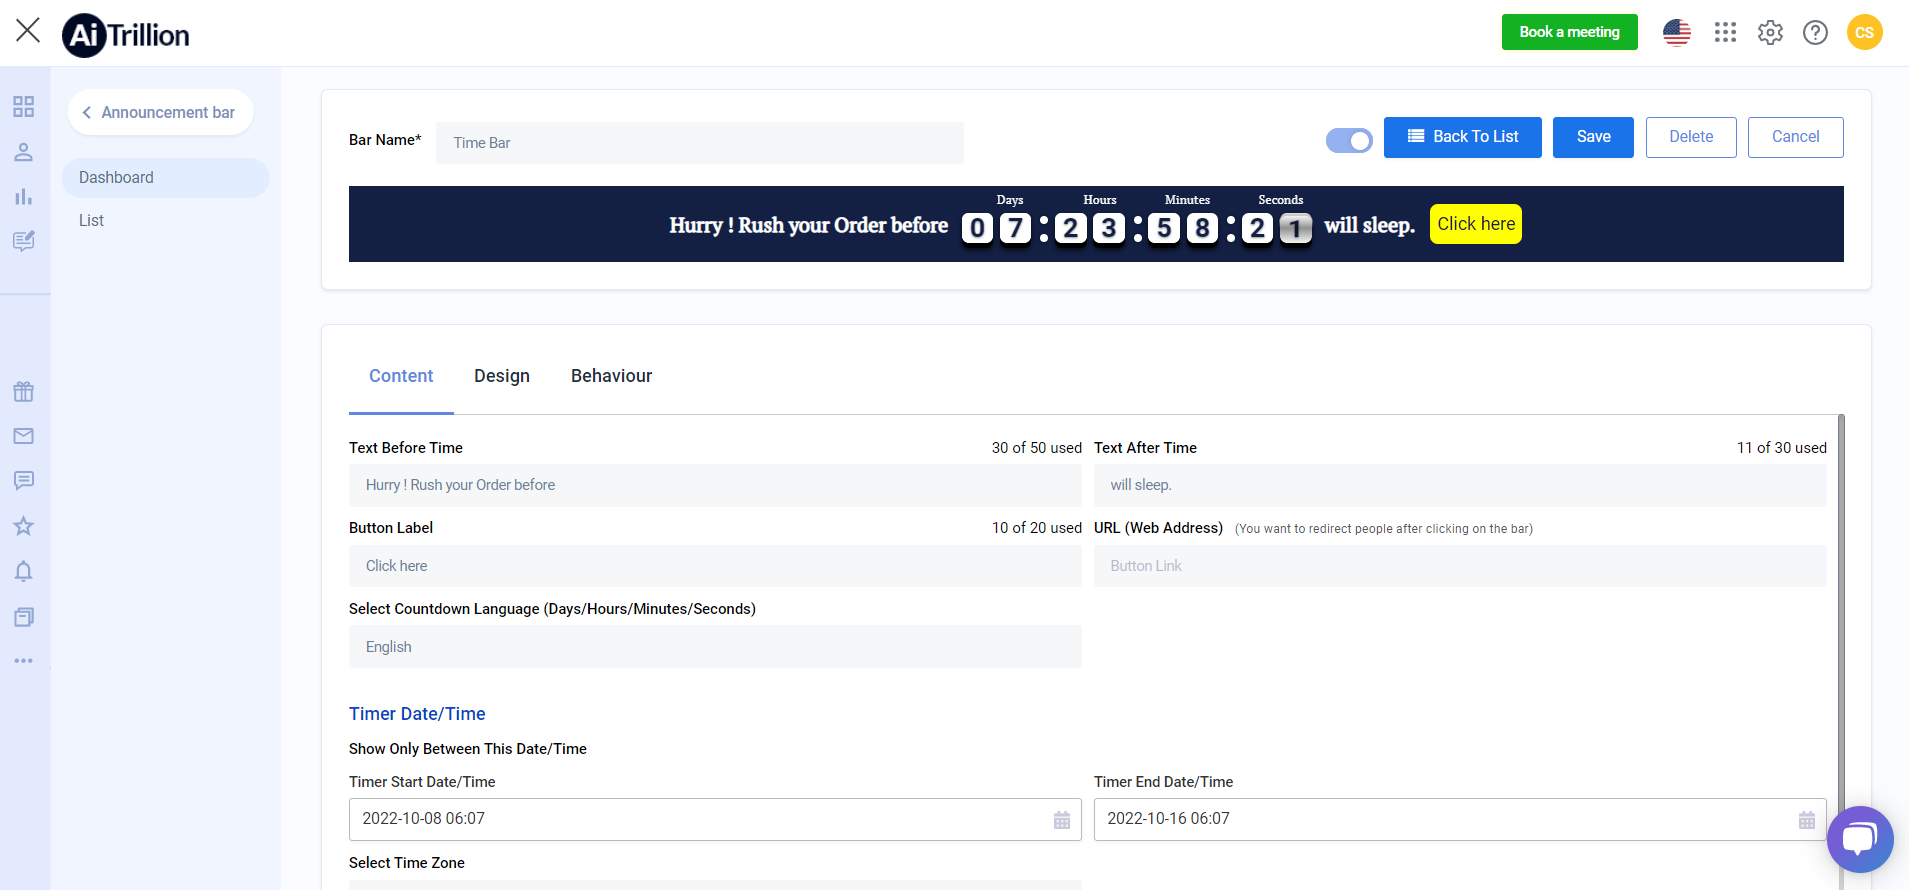Open the gift rewards icon in the sidebar
1909x890 pixels.
[24, 392]
